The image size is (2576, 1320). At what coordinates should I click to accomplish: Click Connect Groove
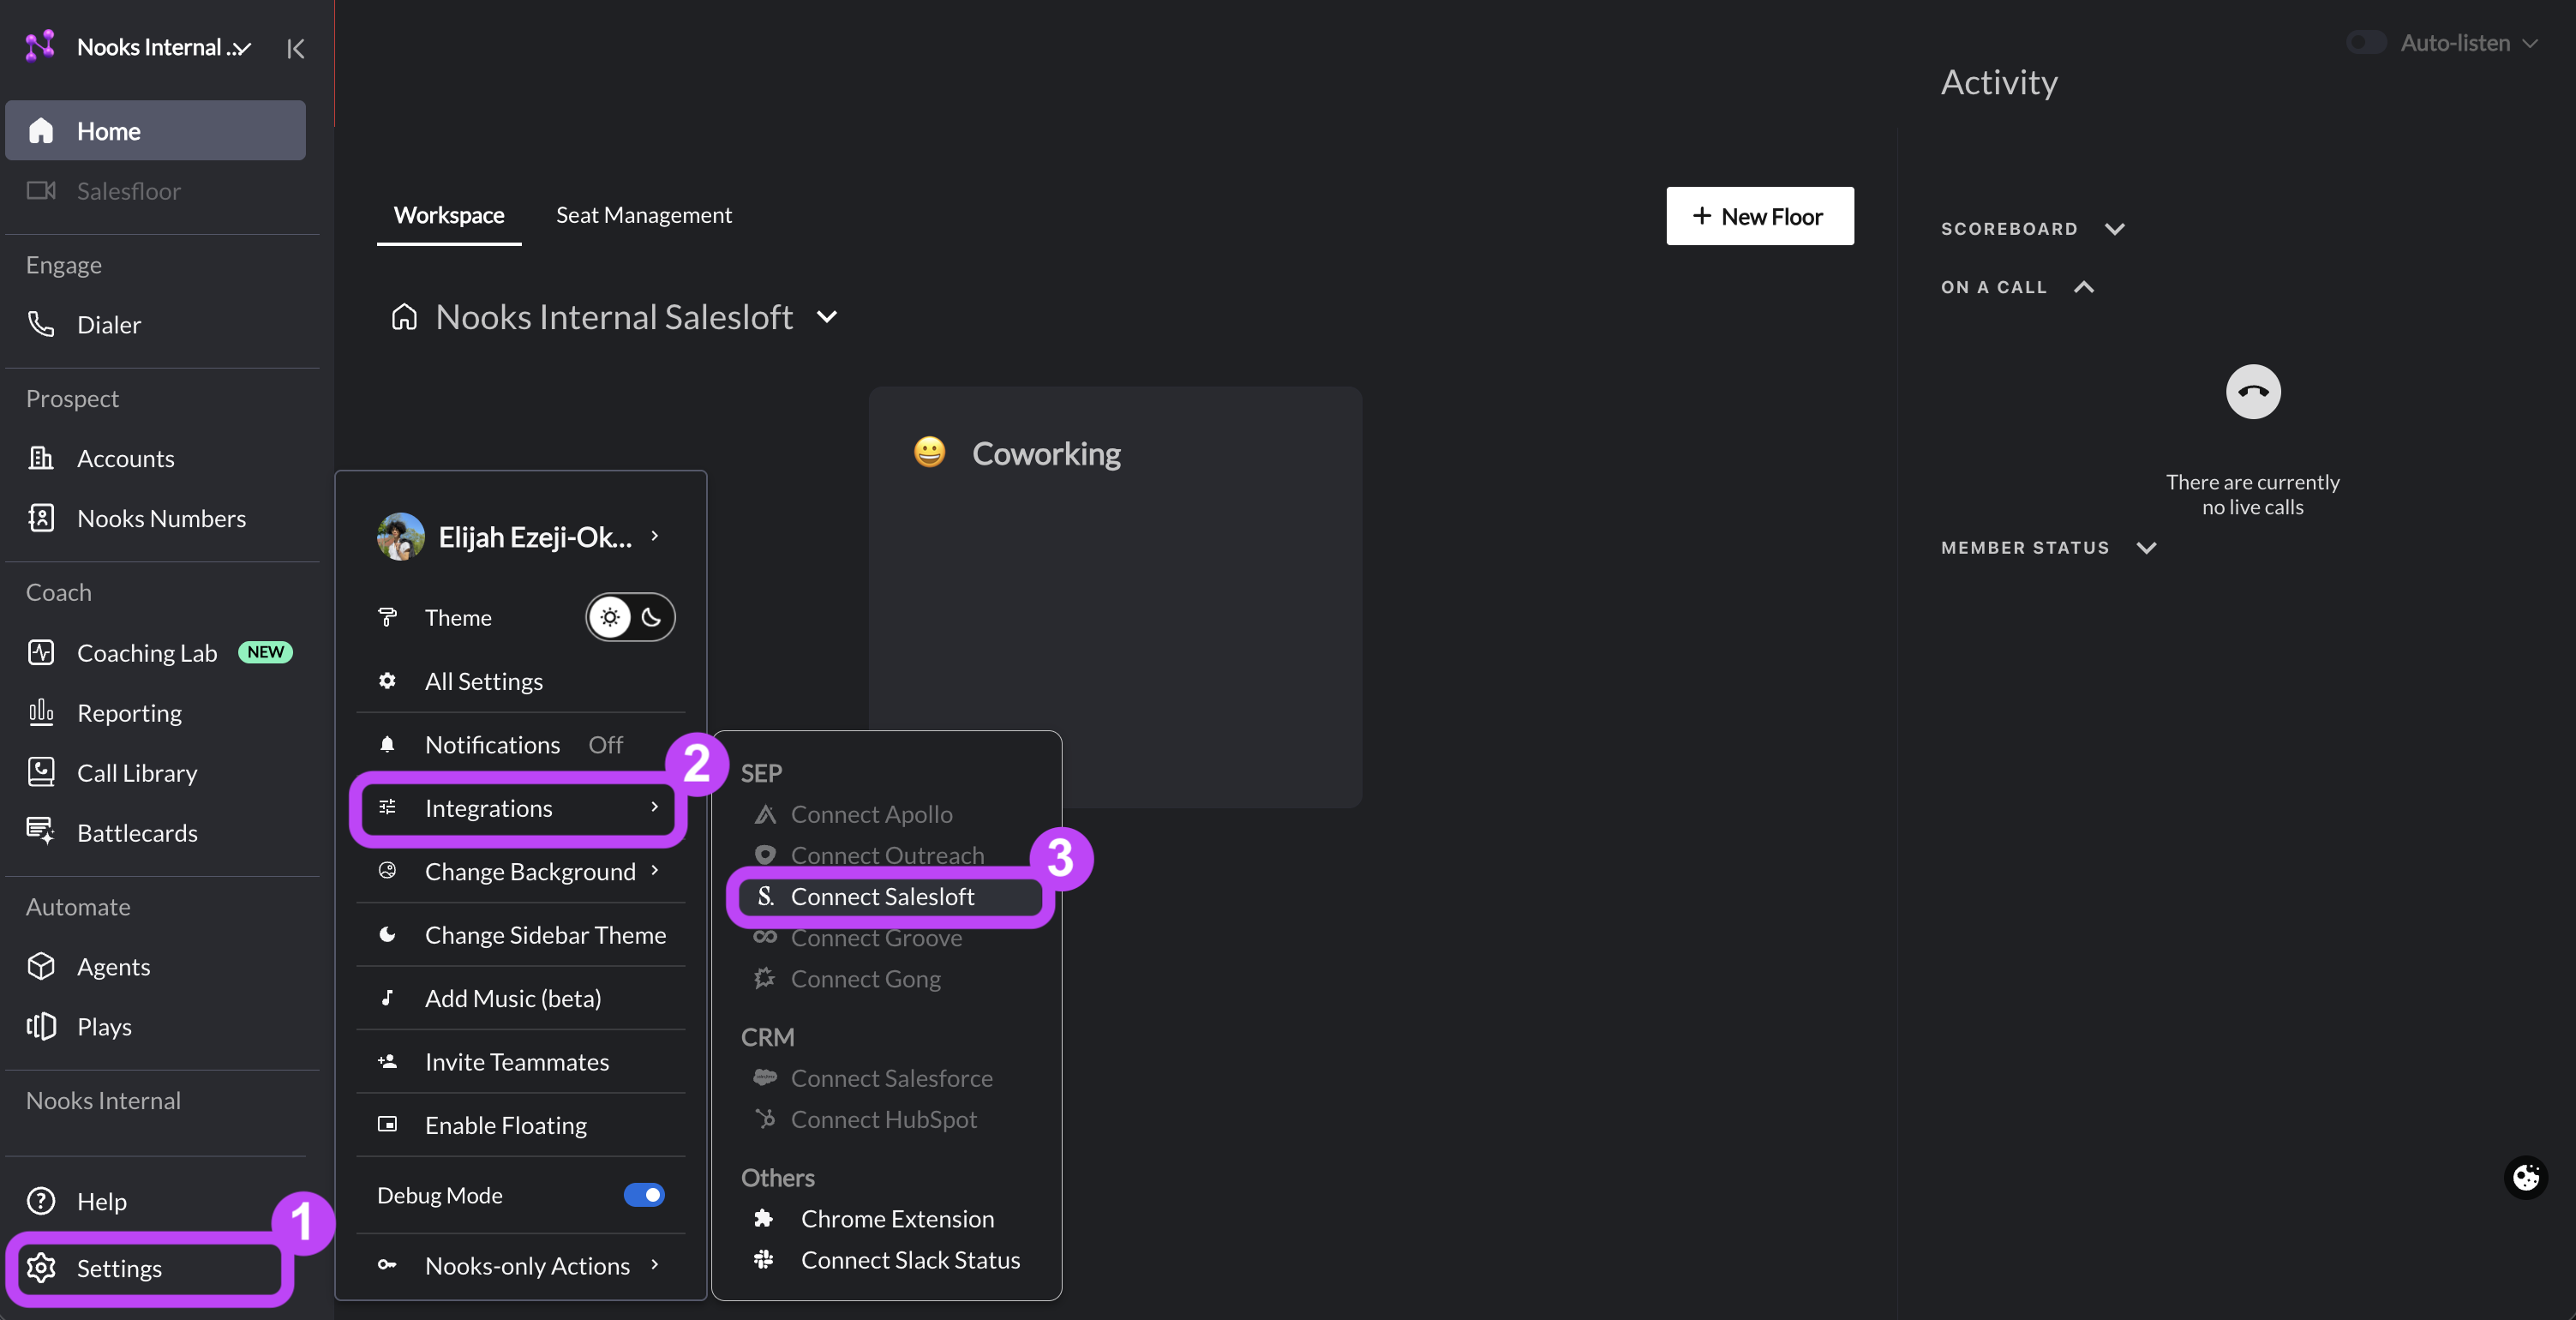click(876, 937)
